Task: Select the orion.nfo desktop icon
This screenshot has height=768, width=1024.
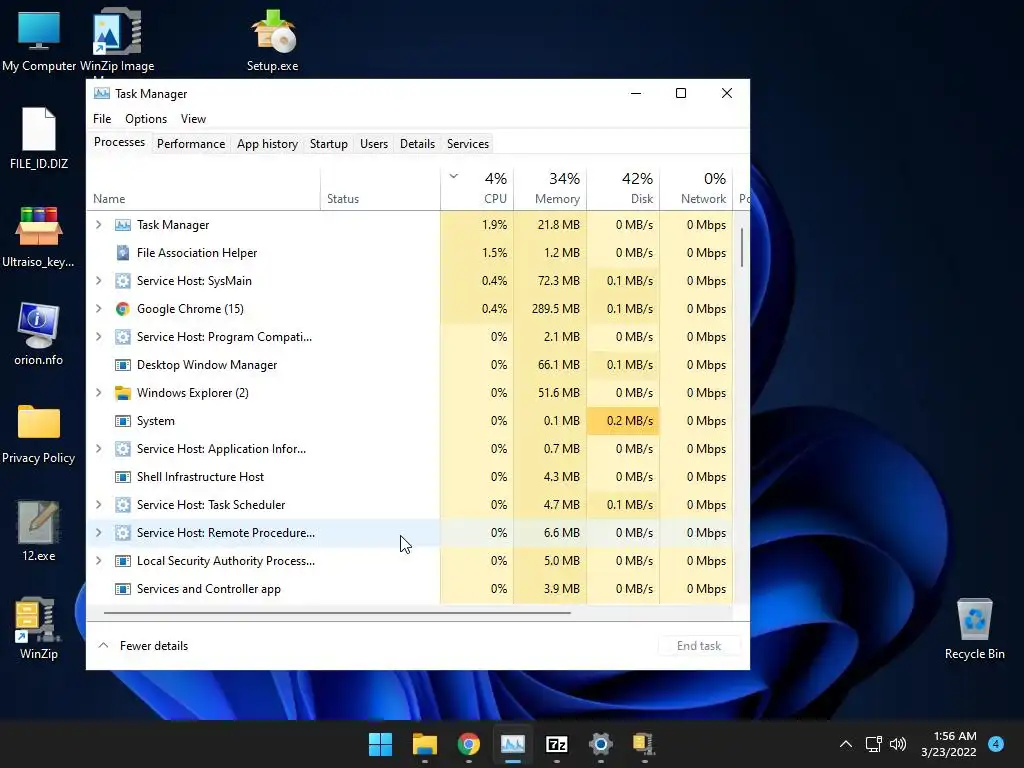Action: tap(39, 334)
